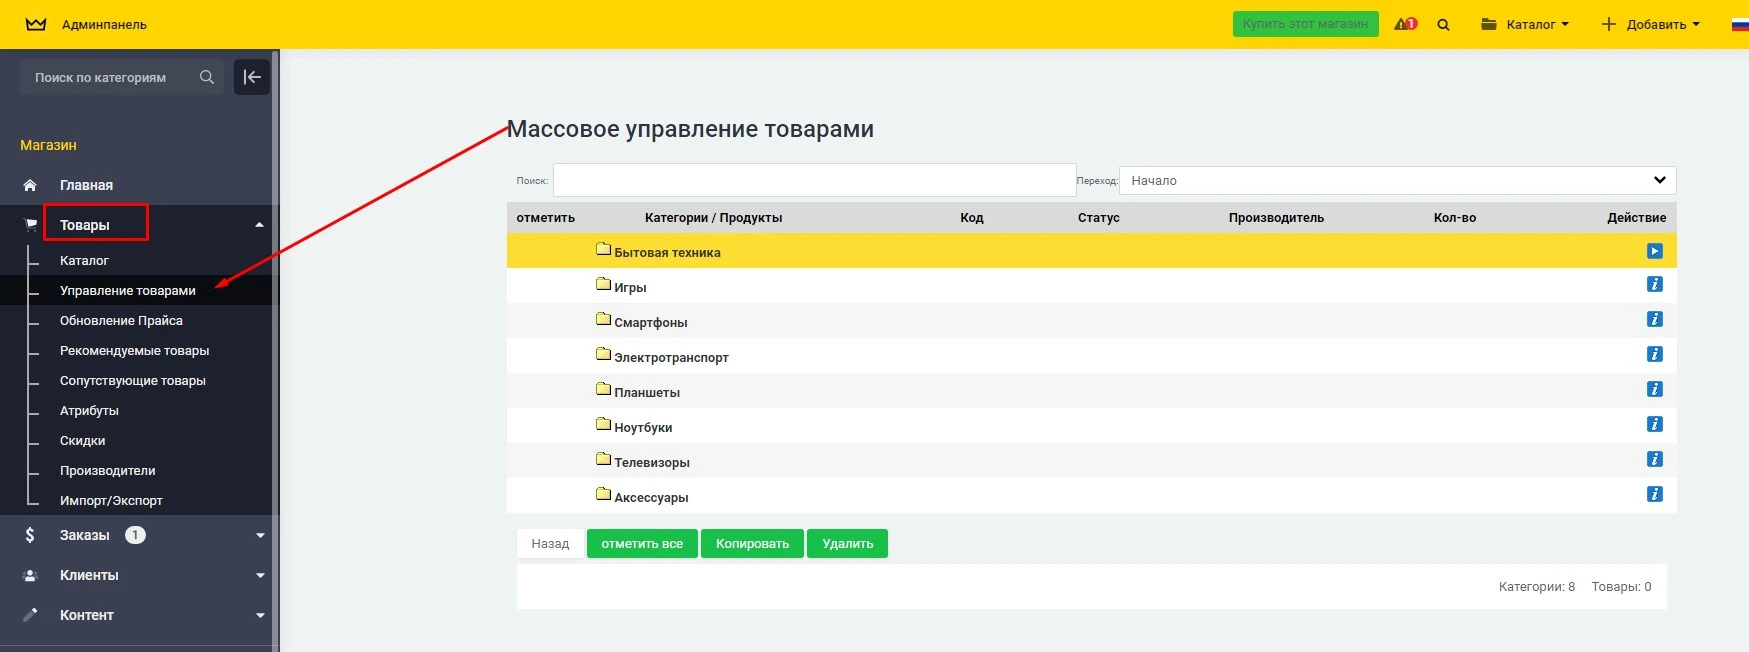This screenshot has height=652, width=1749.
Task: Expand the Заказы section arrow
Action: point(260,535)
